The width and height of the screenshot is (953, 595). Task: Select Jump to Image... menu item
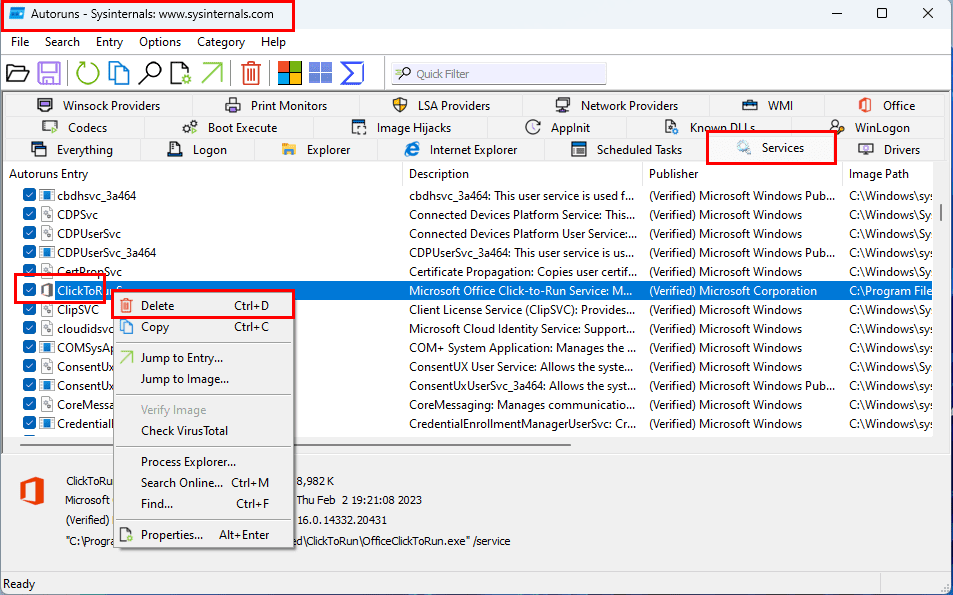204,379
